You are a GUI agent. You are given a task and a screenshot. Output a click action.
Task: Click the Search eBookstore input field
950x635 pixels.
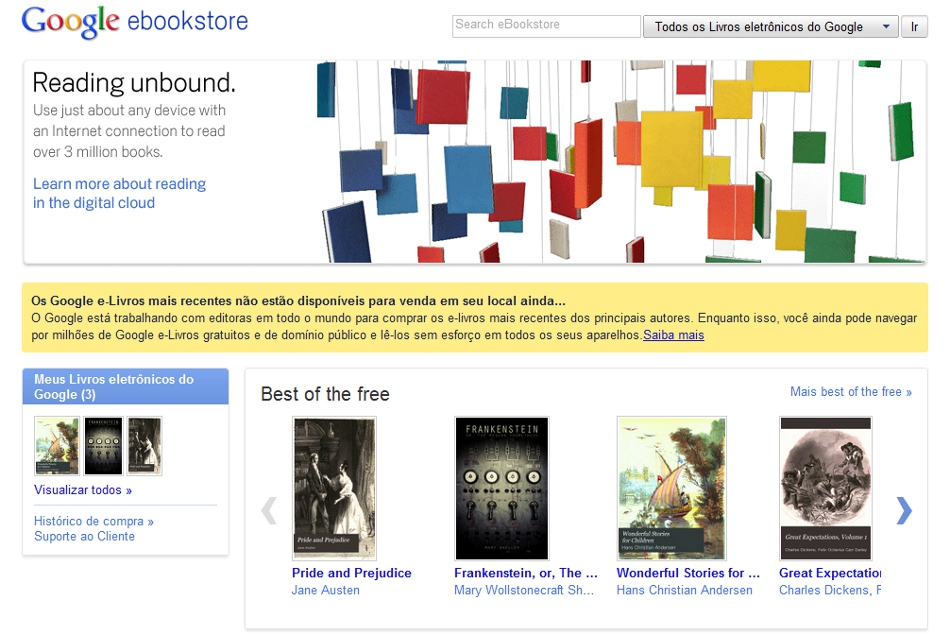pos(546,26)
